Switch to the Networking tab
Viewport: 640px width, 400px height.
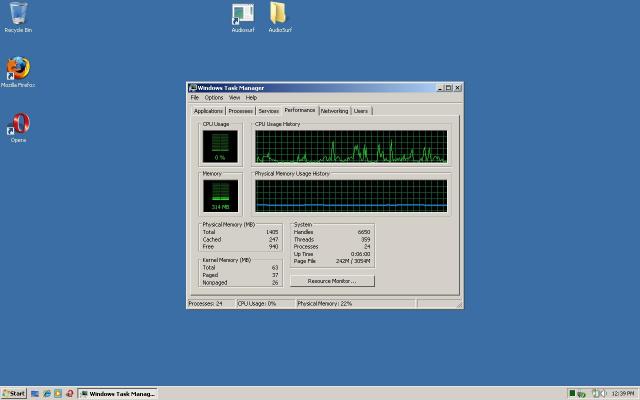[334, 111]
